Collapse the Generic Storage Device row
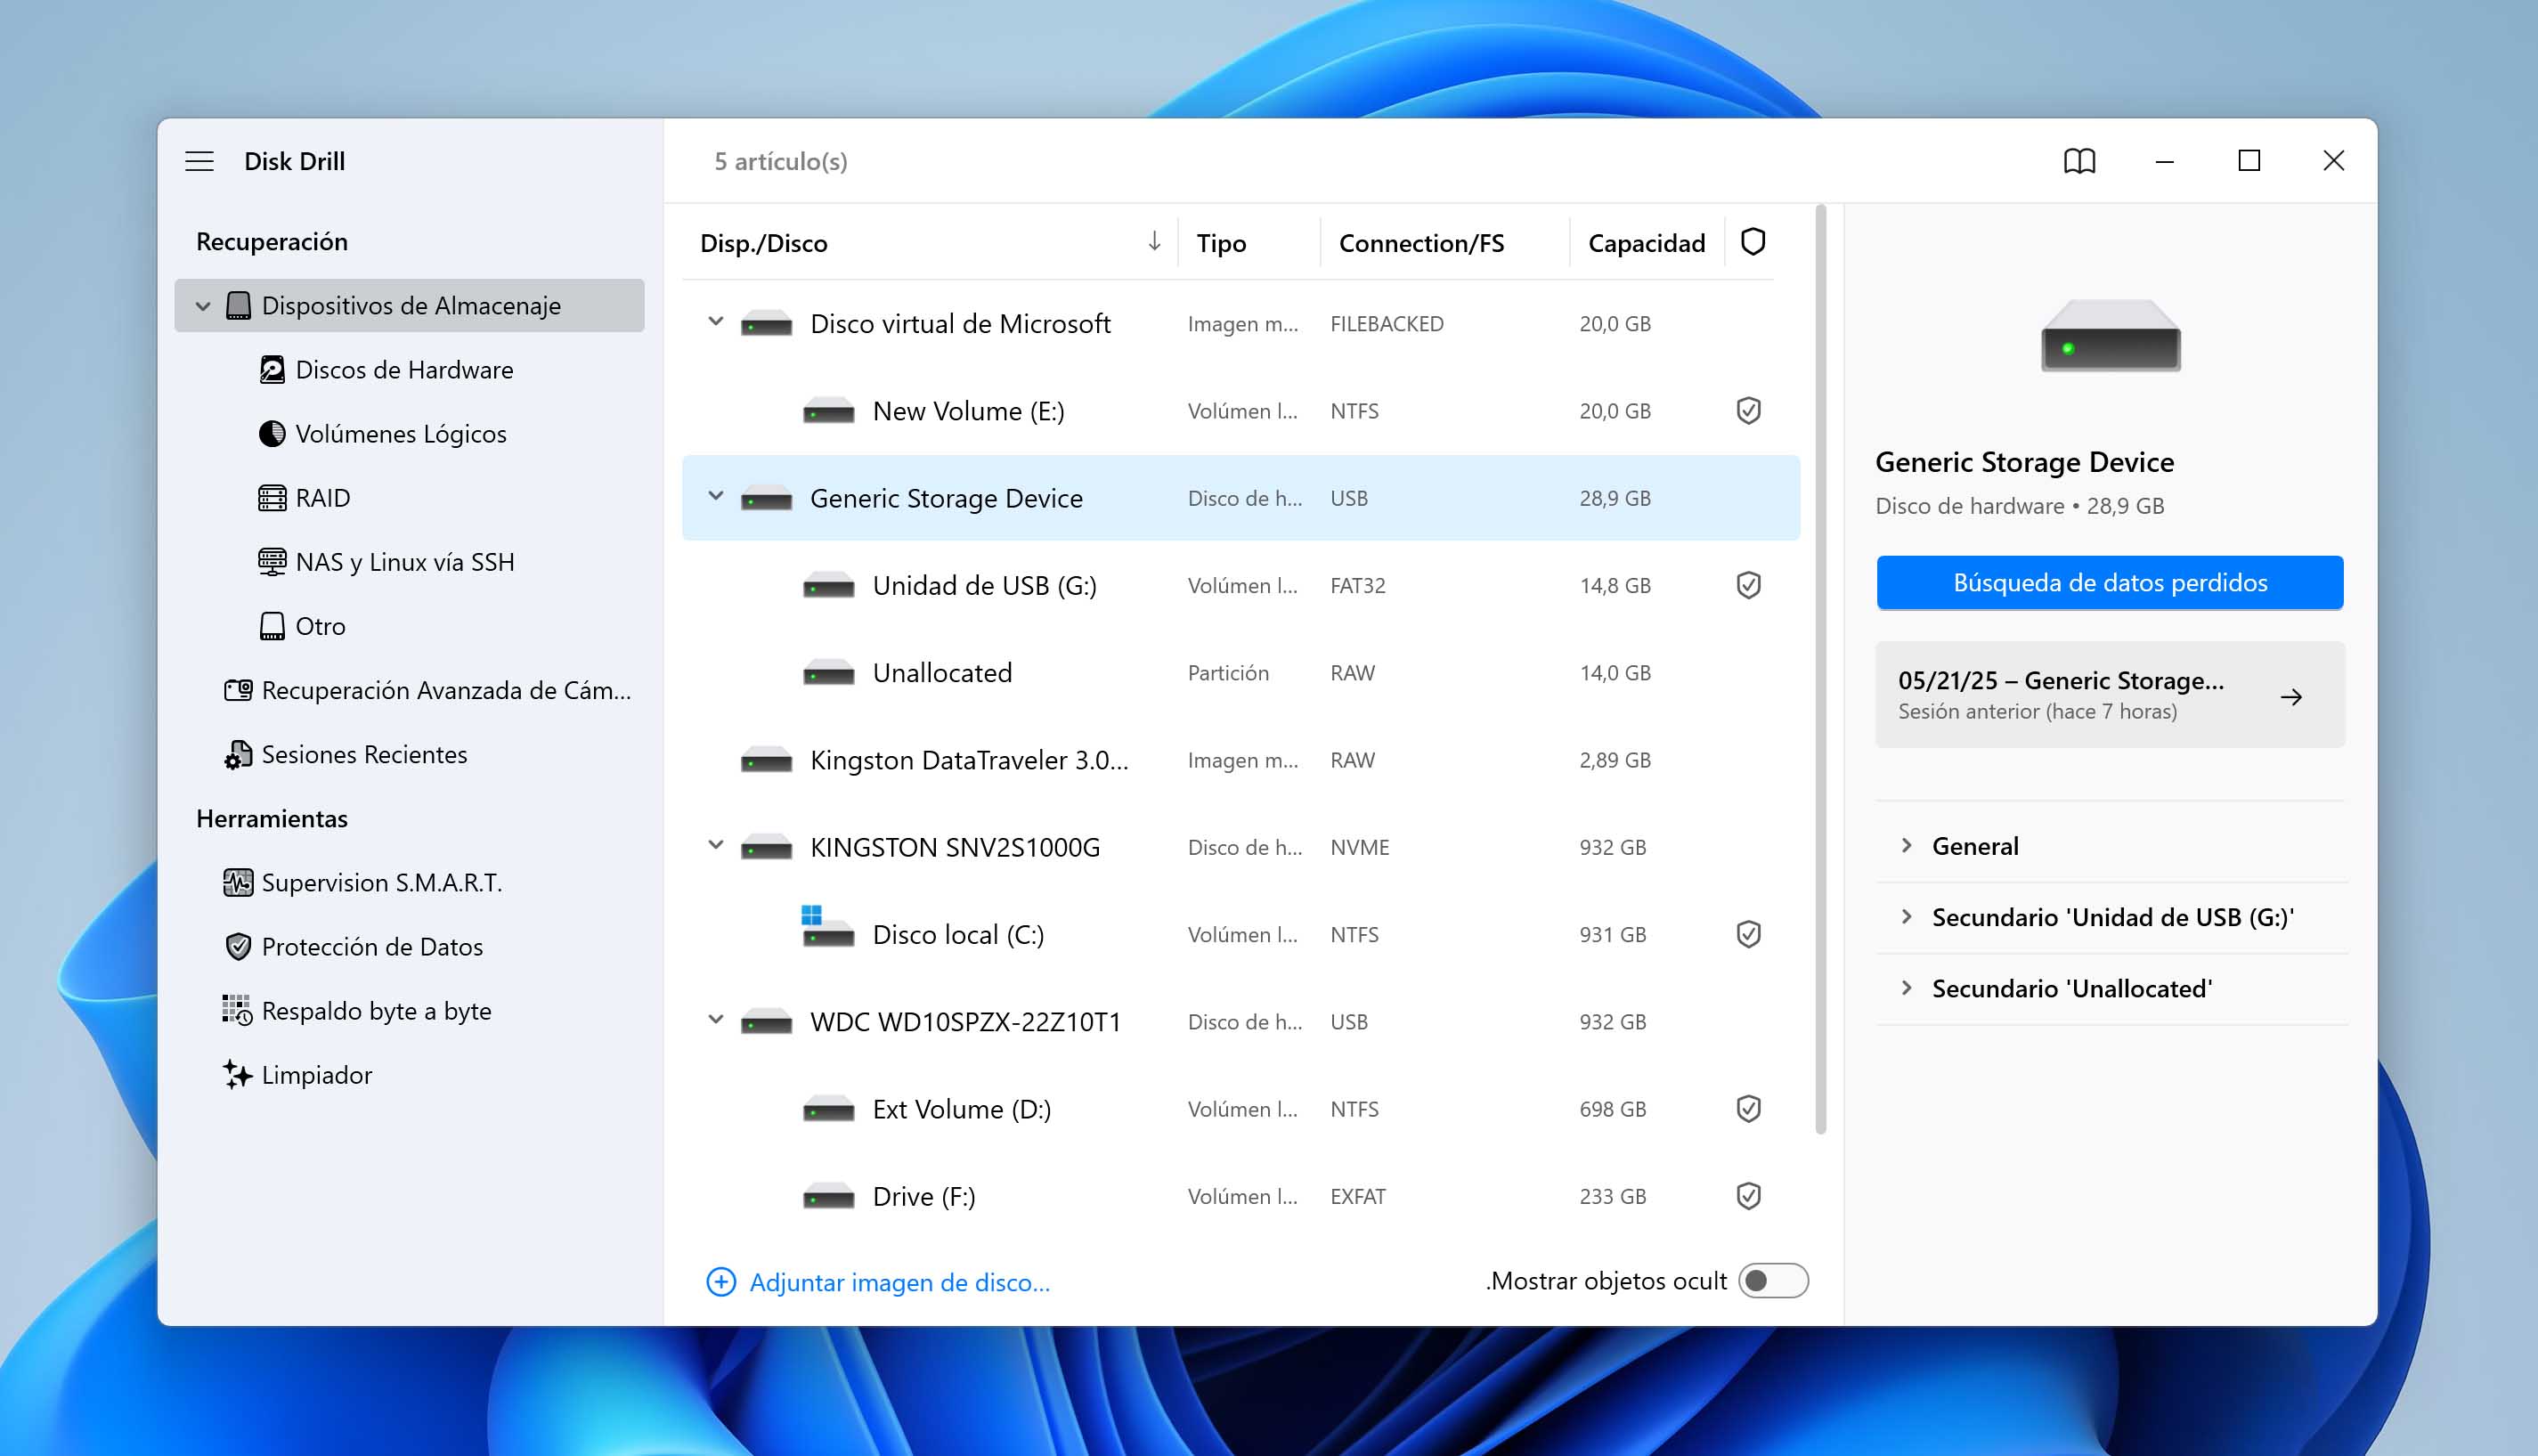The width and height of the screenshot is (2538, 1456). [x=716, y=496]
